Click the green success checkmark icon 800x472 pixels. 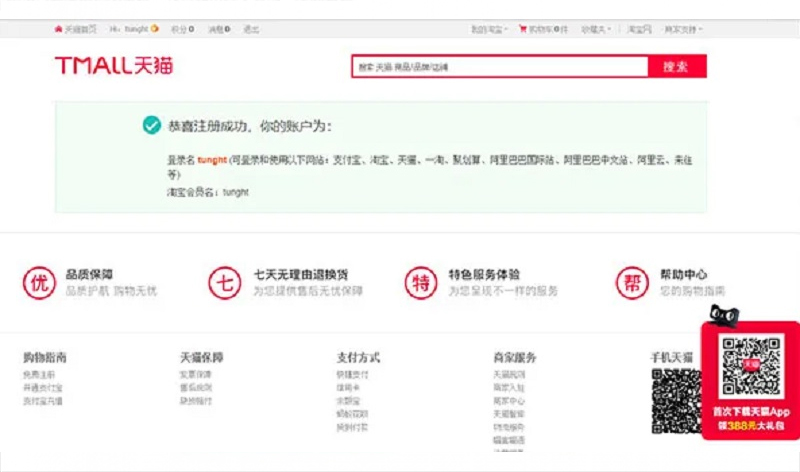(x=152, y=125)
